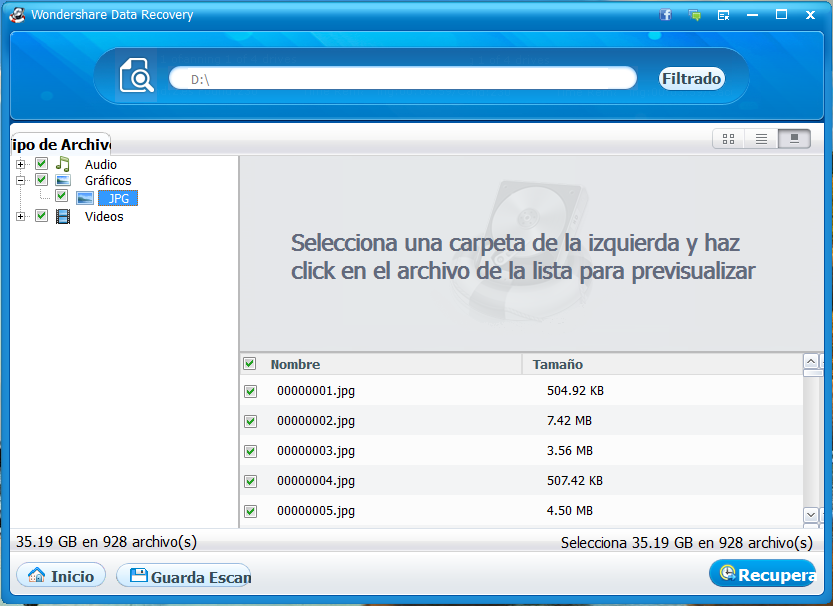This screenshot has height=606, width=833.
Task: Toggle the select-all checkbox beside Nombre
Action: (x=250, y=364)
